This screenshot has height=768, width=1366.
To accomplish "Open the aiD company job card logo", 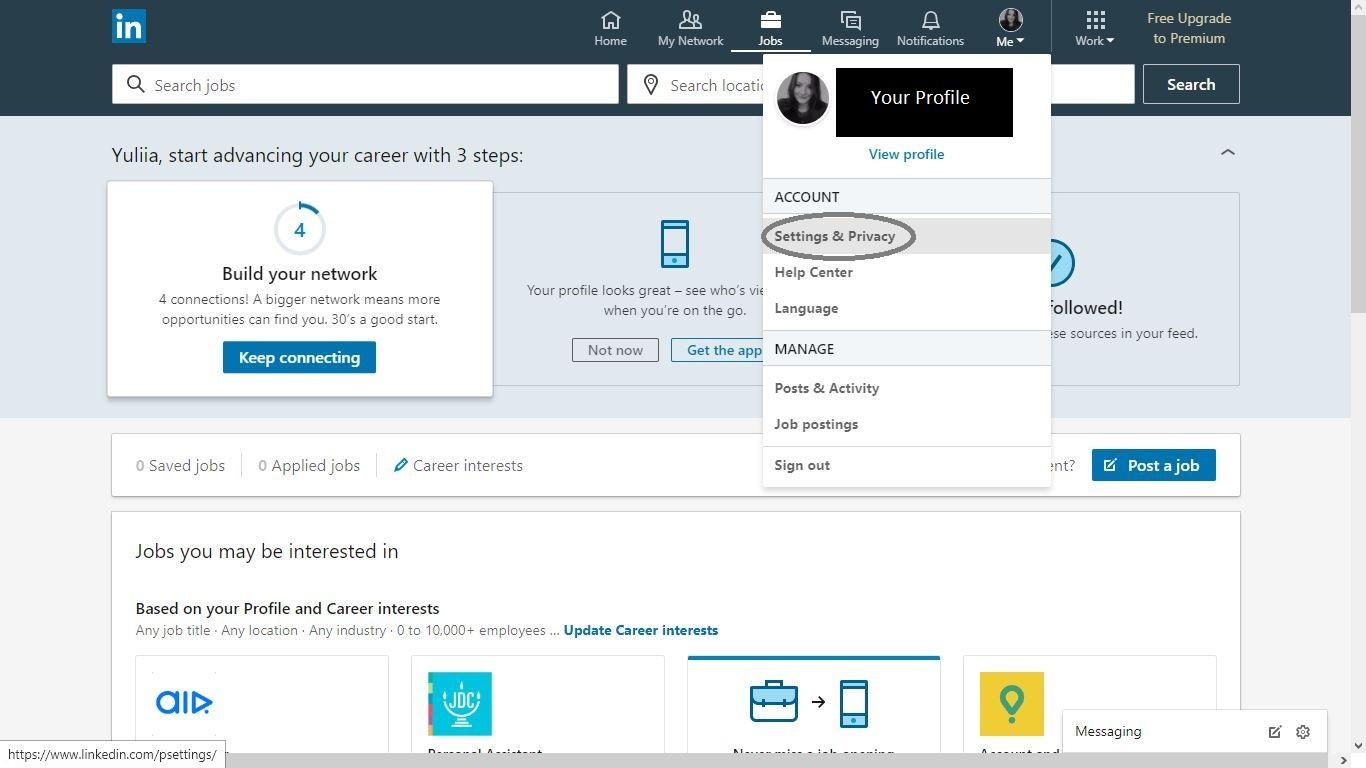I will pos(184,703).
